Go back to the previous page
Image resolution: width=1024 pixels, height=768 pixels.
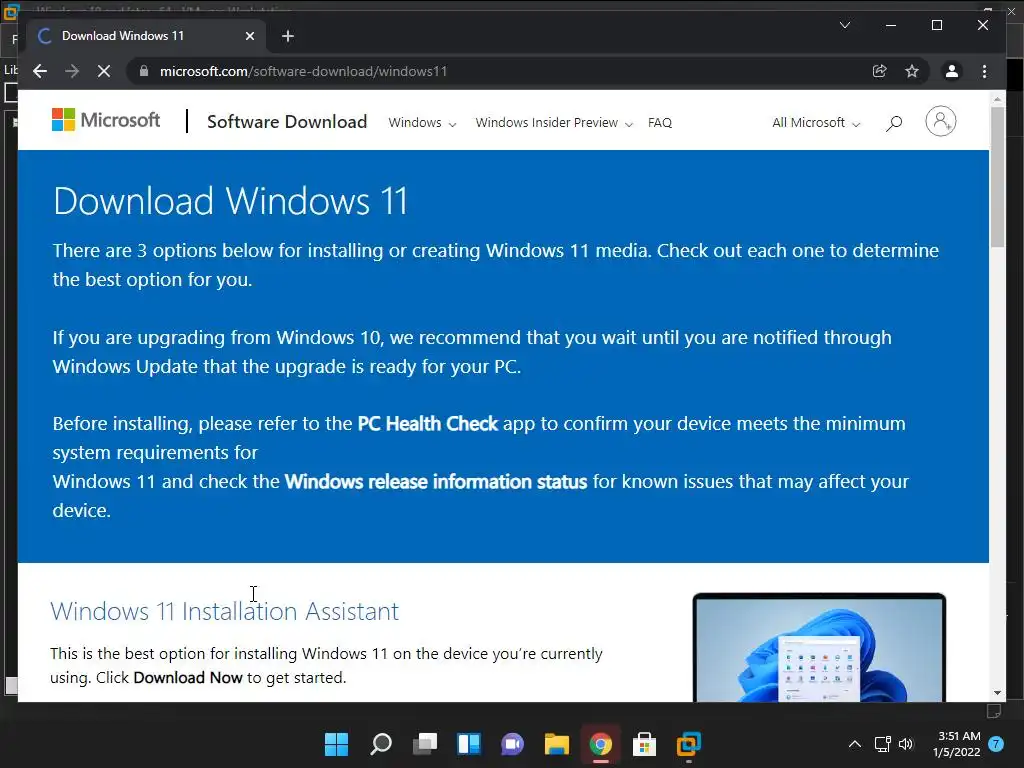click(40, 71)
